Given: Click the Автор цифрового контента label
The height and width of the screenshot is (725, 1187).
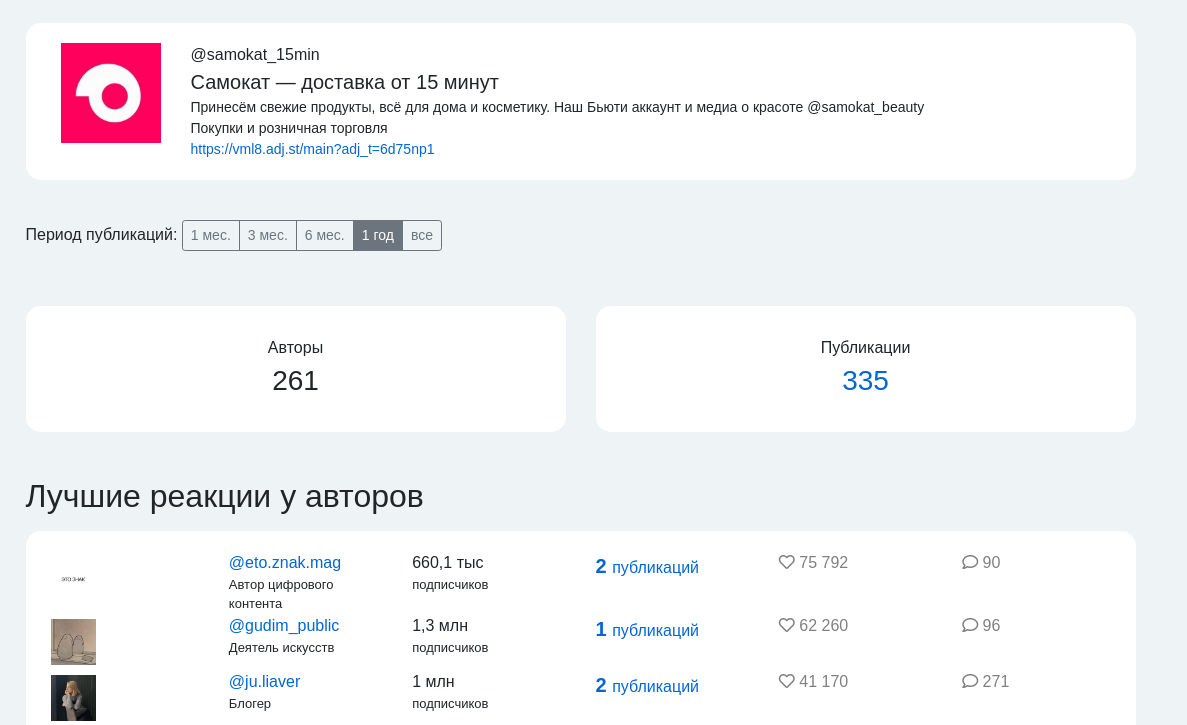Looking at the screenshot, I should coord(281,594).
